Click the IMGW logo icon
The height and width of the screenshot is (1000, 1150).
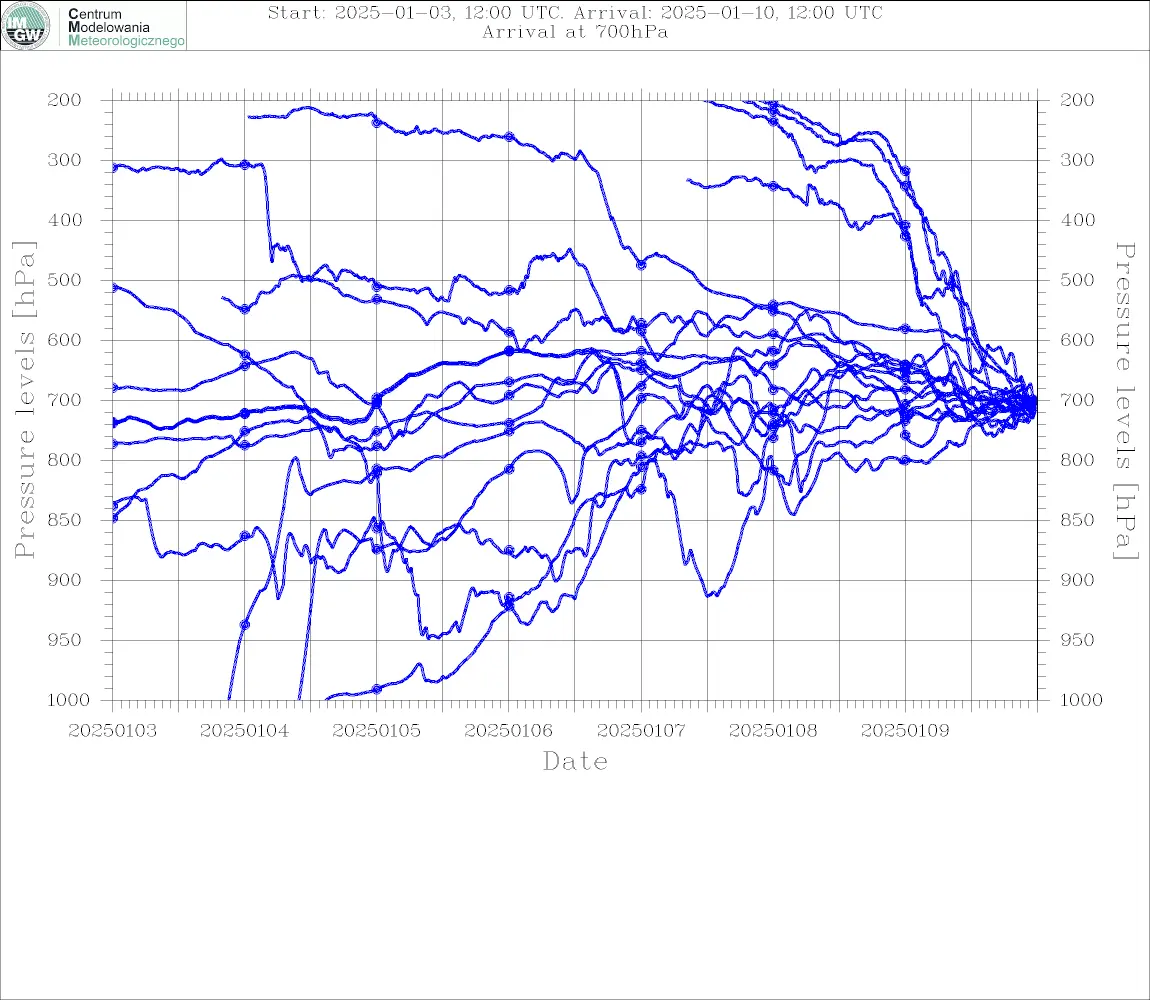pos(26,26)
